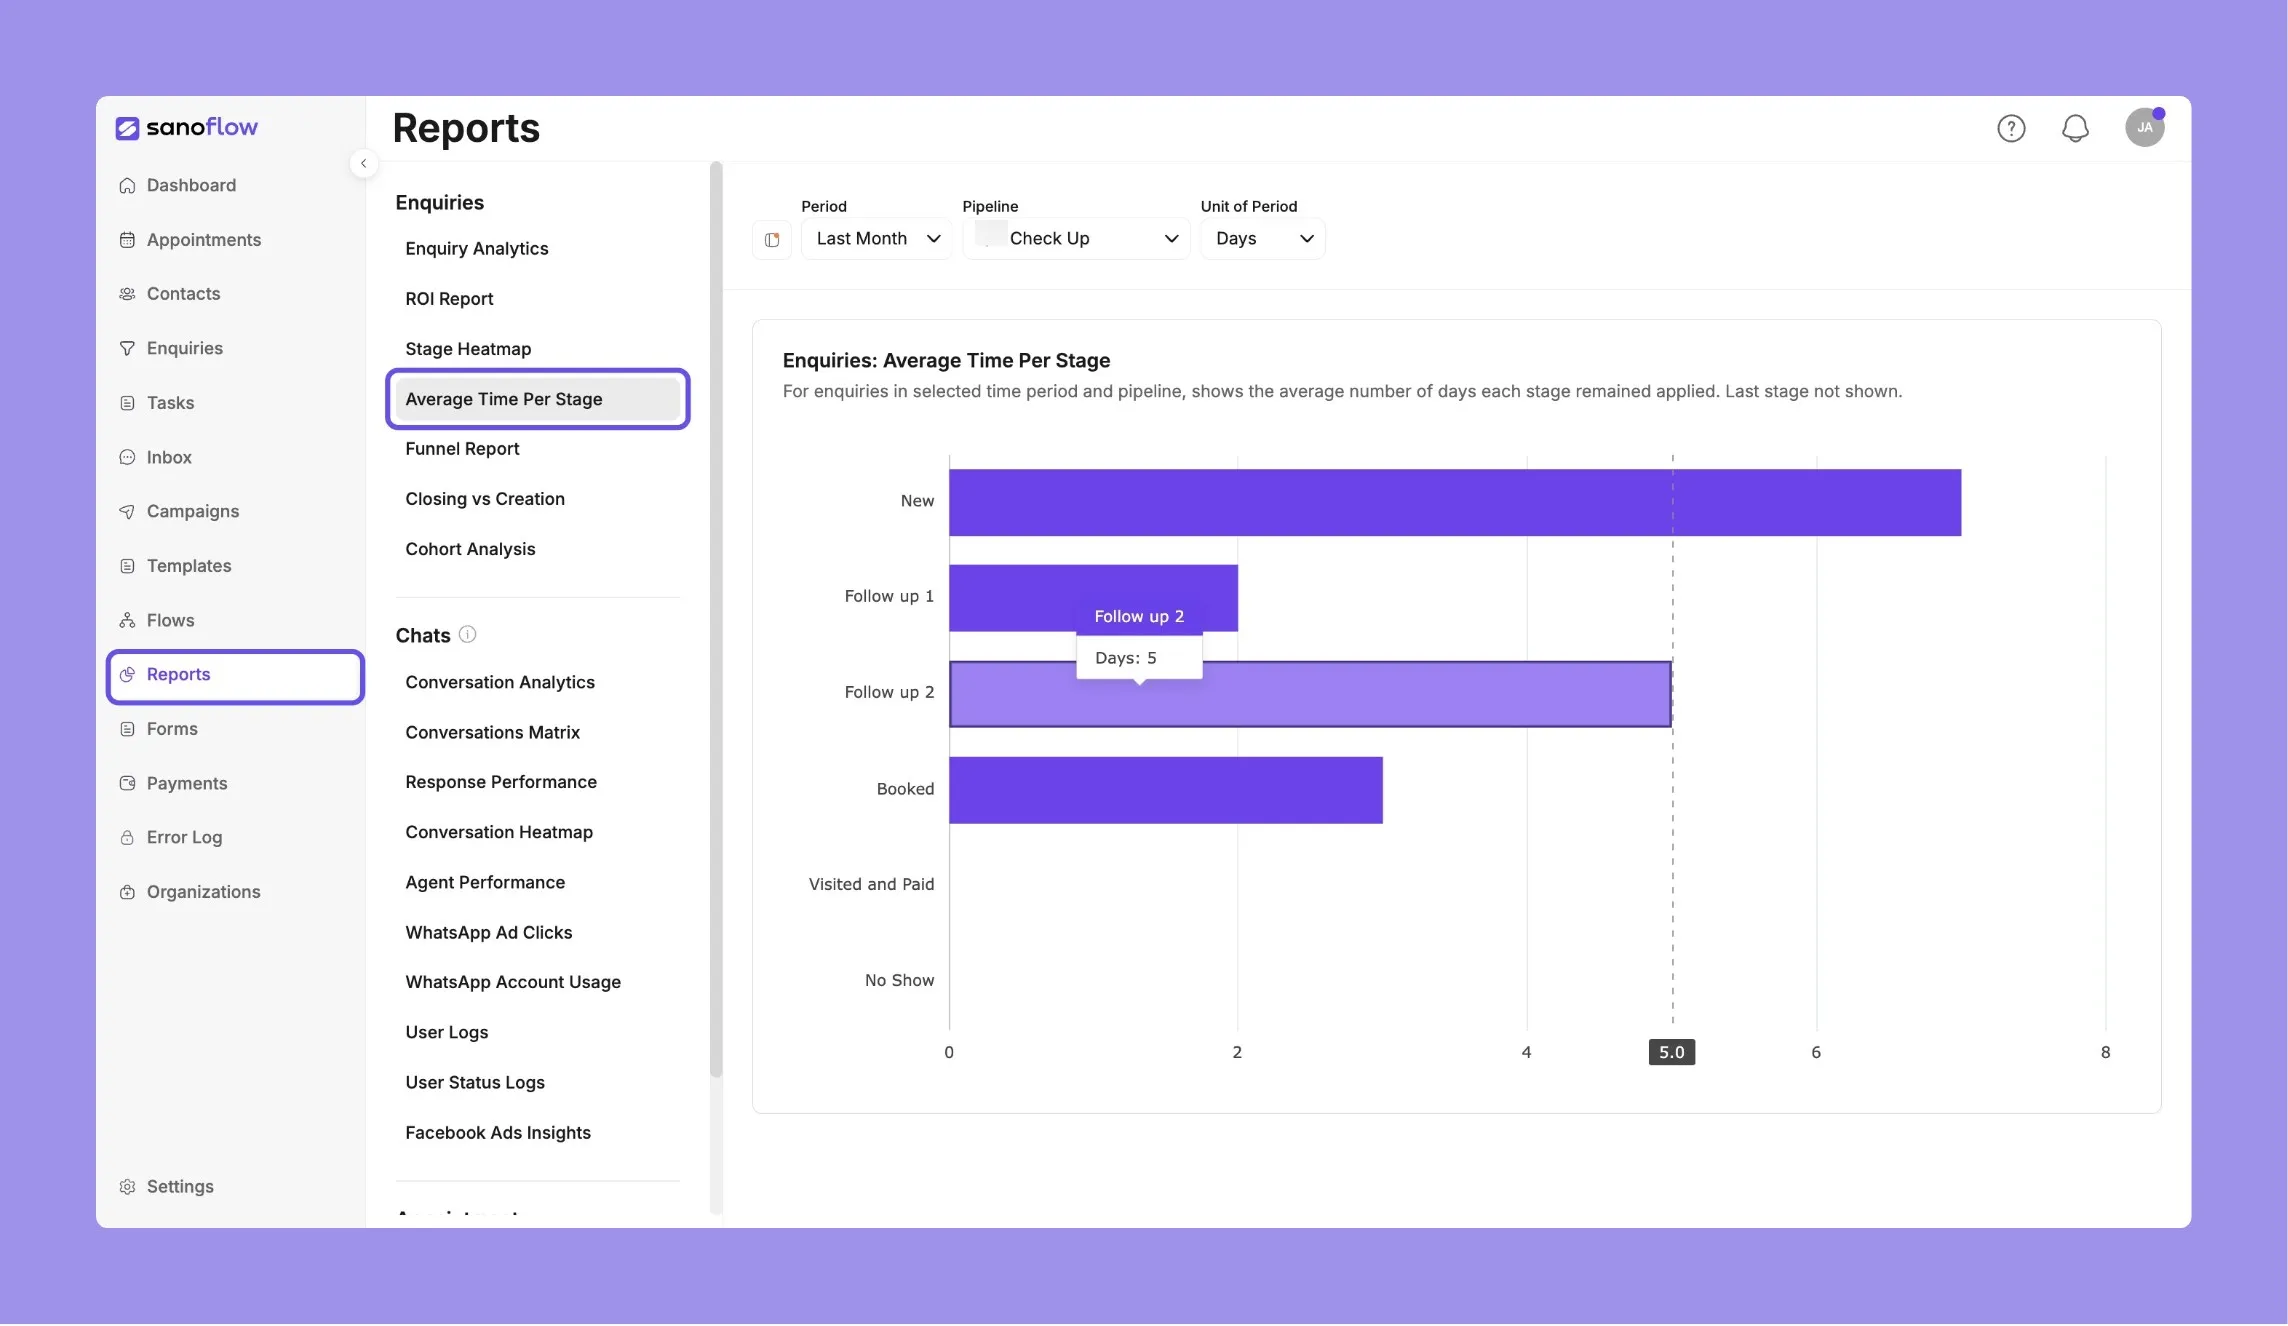Click the reports list vertical scrollbar
Screen dimensions: 2288x1326
(x=716, y=620)
